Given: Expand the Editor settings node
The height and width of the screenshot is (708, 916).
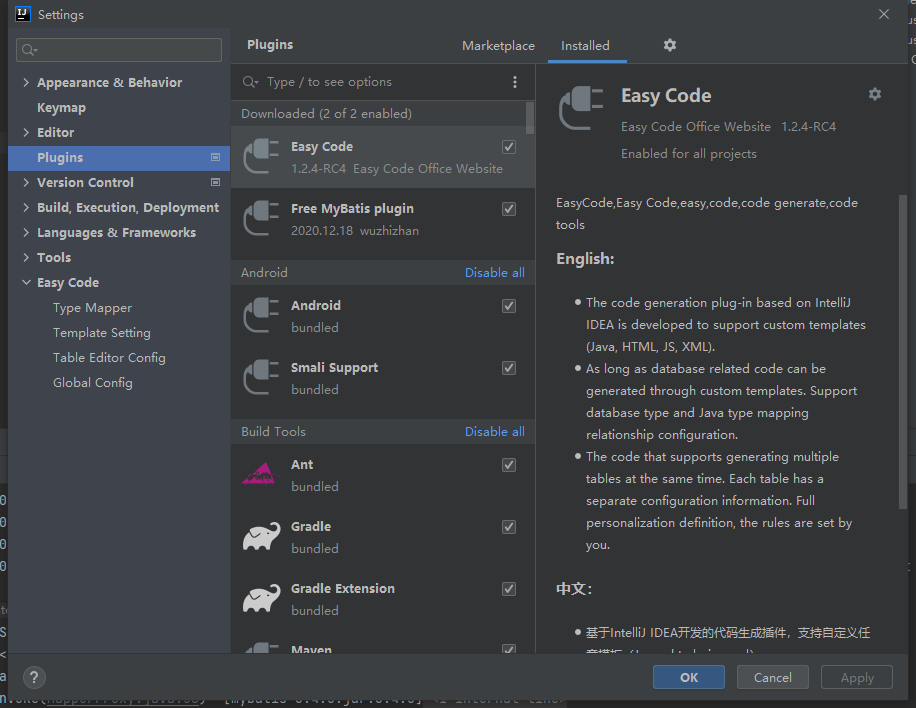Looking at the screenshot, I should (26, 133).
